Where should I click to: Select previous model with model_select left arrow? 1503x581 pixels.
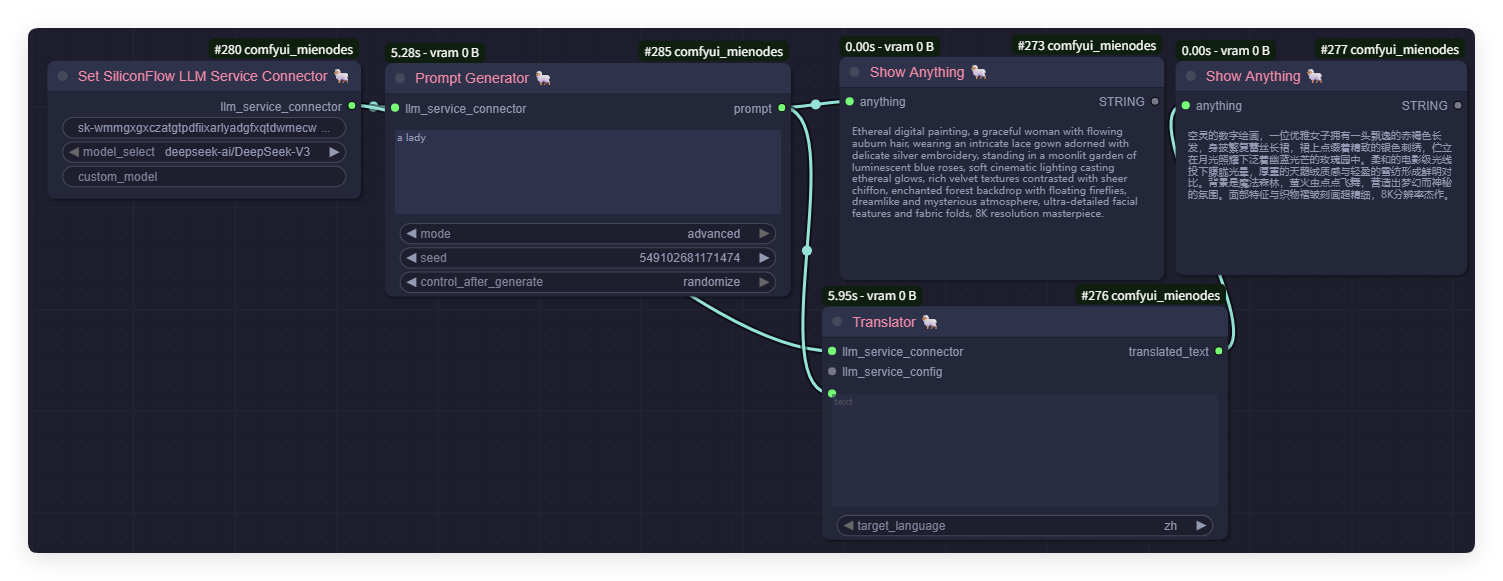click(73, 152)
